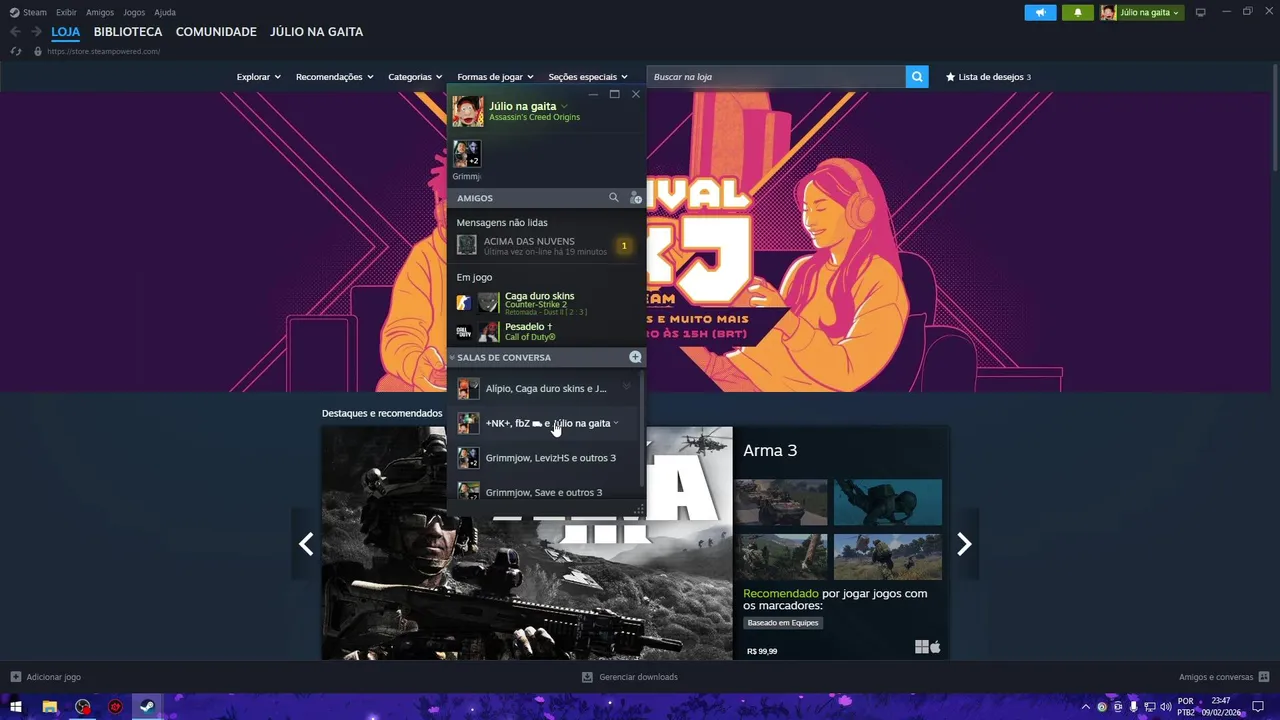This screenshot has width=1280, height=720.
Task: Open chat room Grimmjow, Save e outros
Action: click(x=541, y=490)
